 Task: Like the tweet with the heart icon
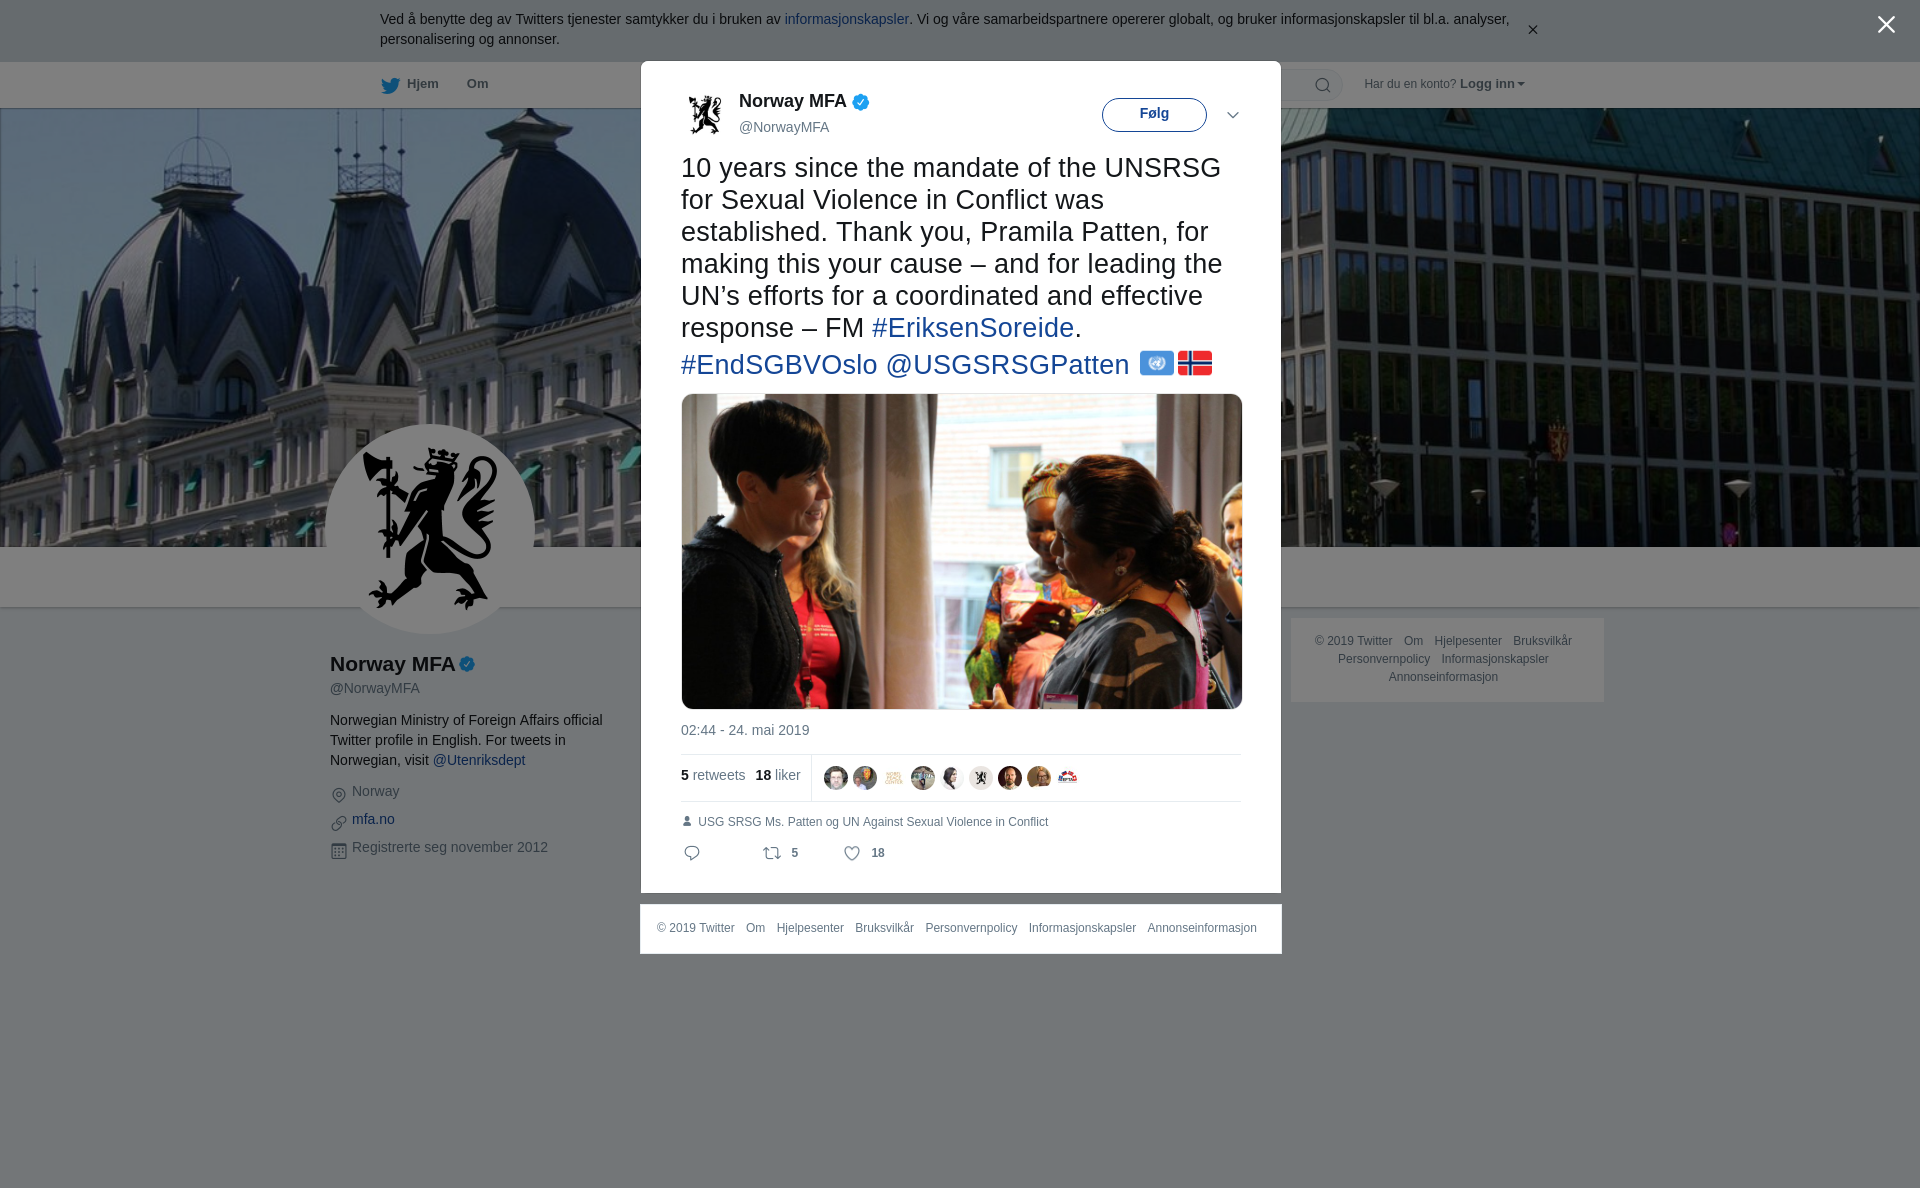[x=852, y=853]
